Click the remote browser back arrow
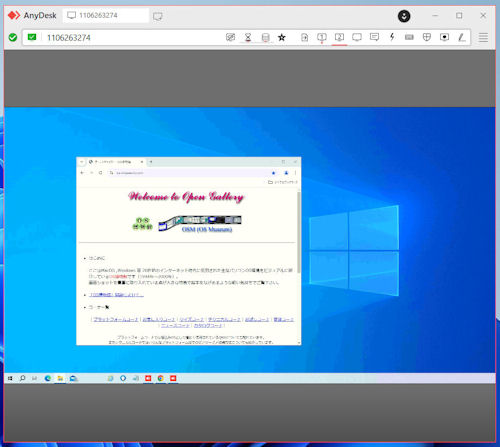This screenshot has width=500, height=447. (82, 173)
